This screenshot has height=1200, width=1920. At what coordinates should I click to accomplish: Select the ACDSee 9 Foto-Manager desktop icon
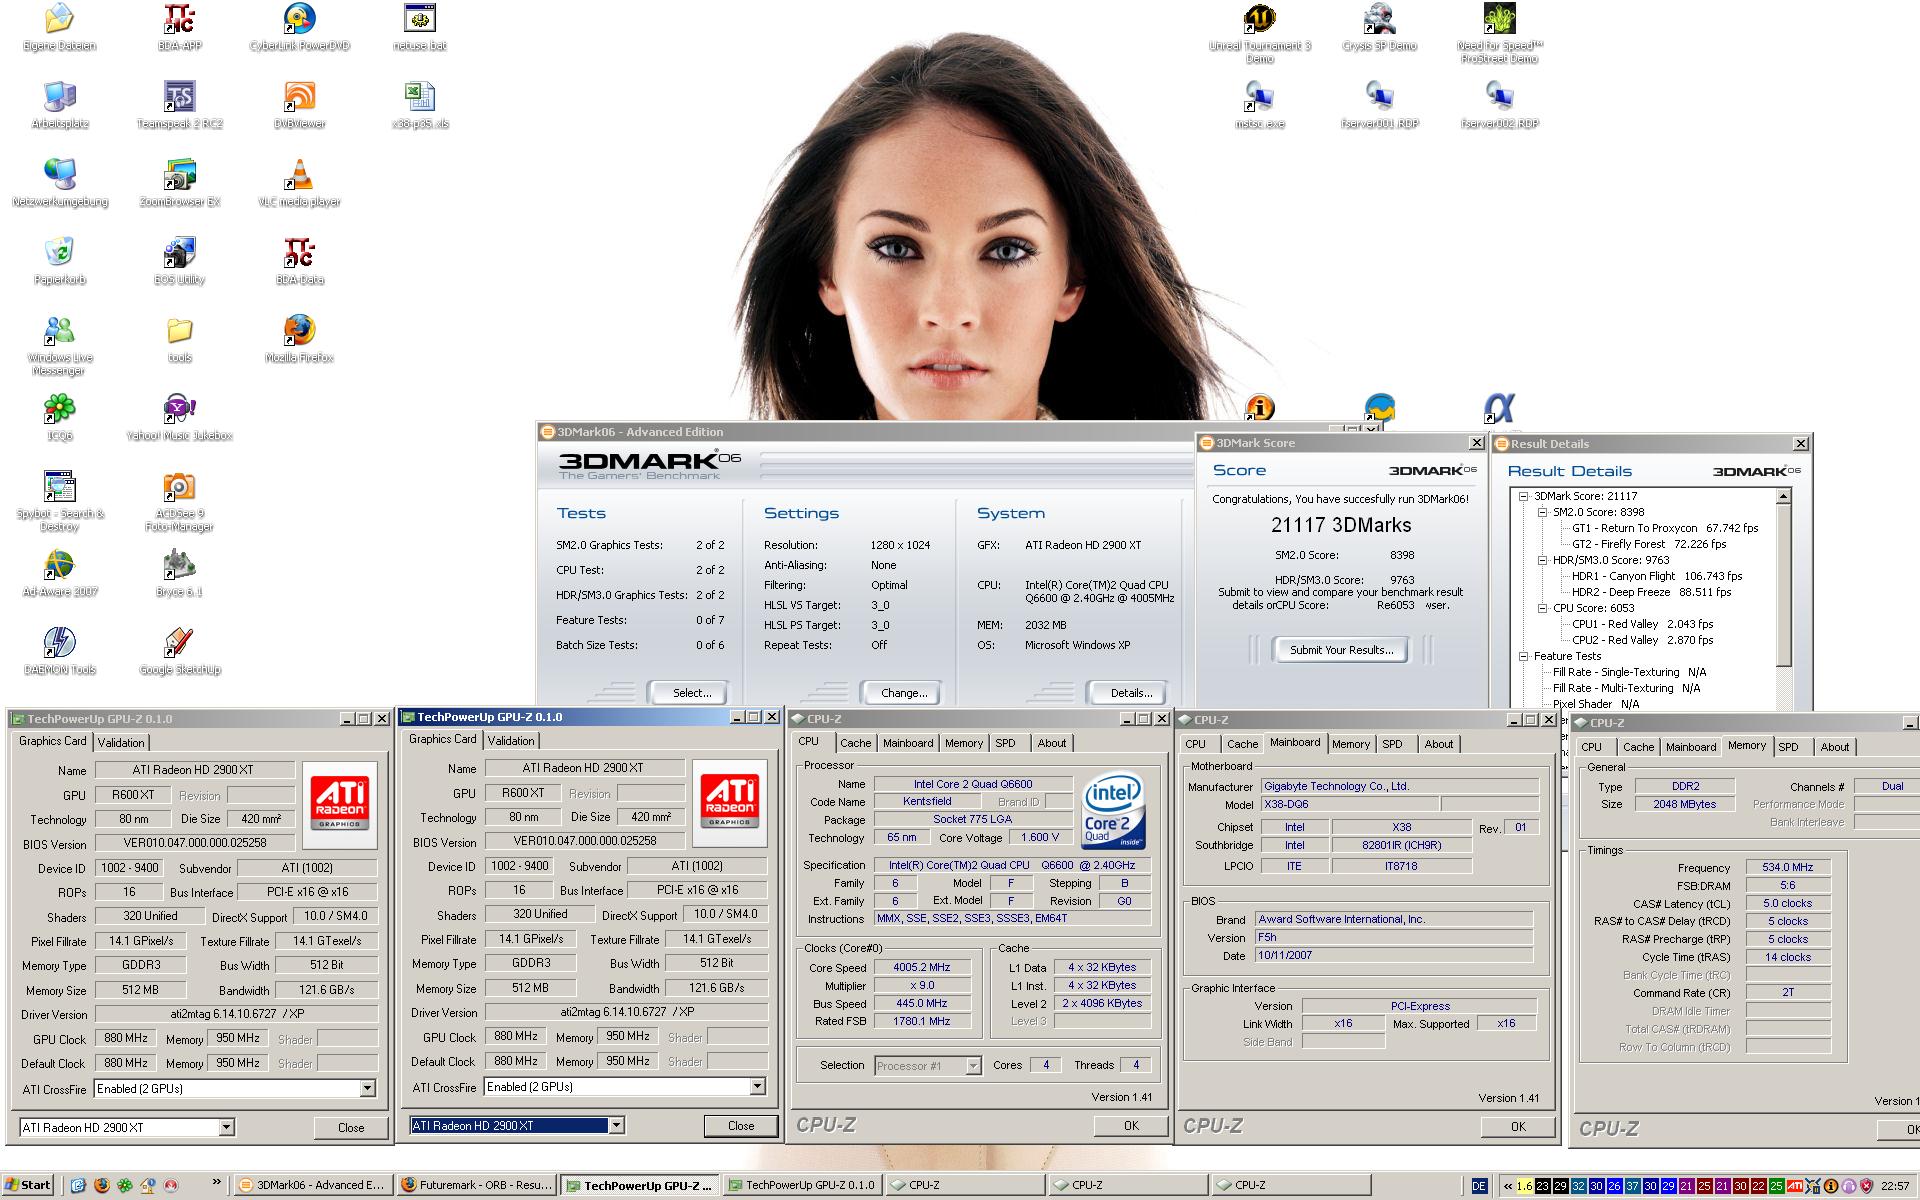pyautogui.click(x=180, y=501)
